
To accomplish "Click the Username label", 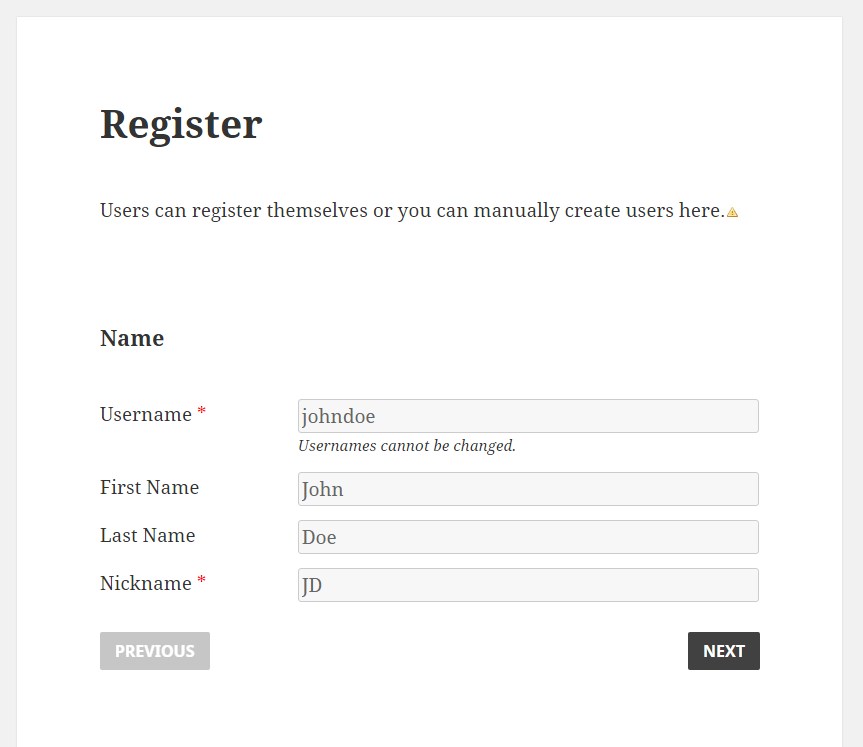I will tap(144, 414).
